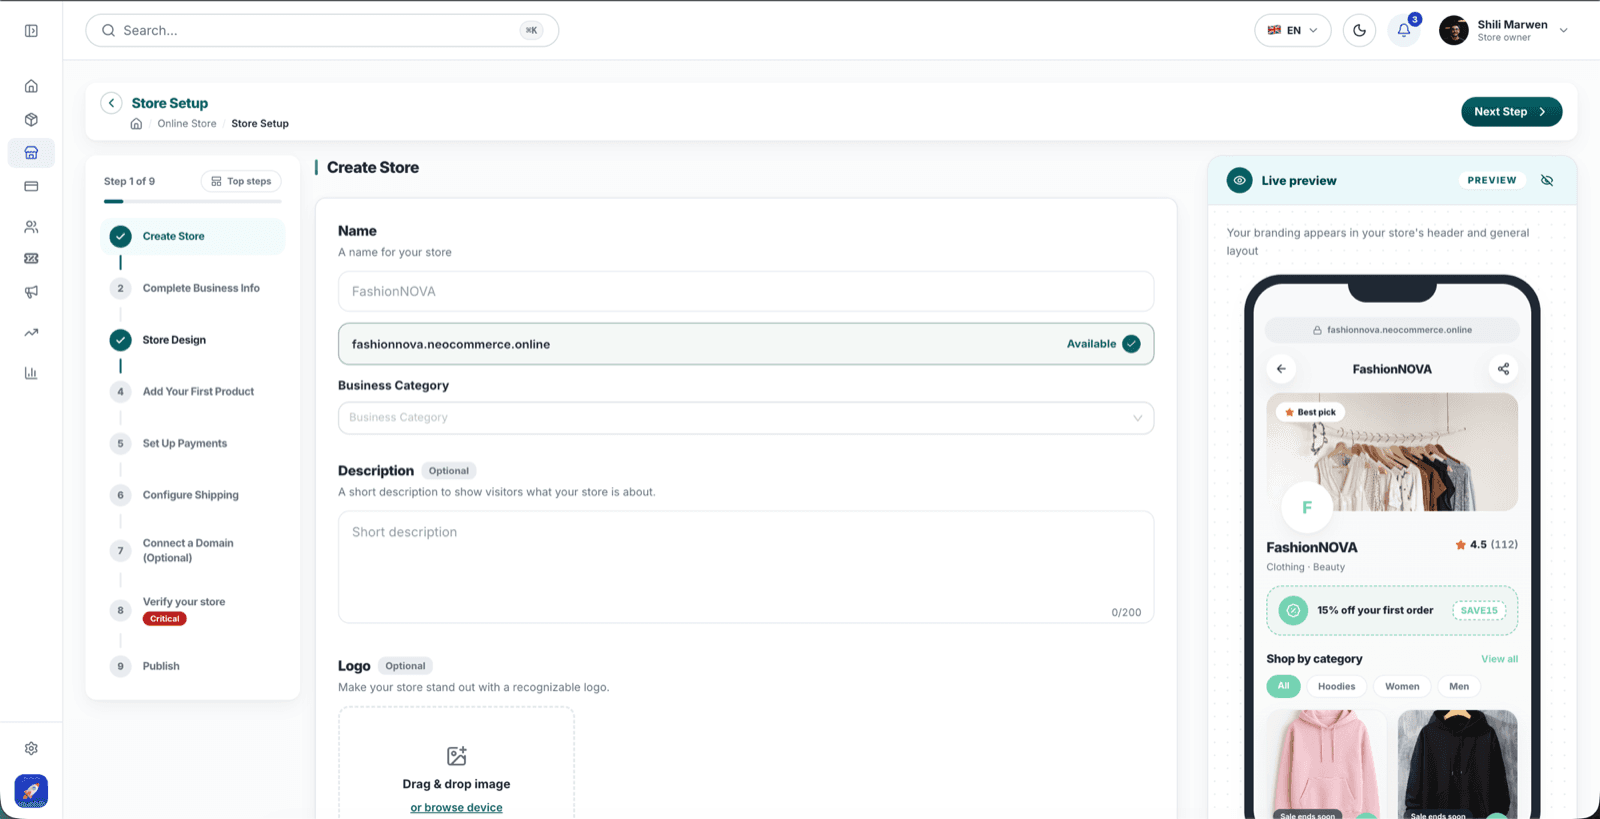Click the or browse device link

coord(456,808)
